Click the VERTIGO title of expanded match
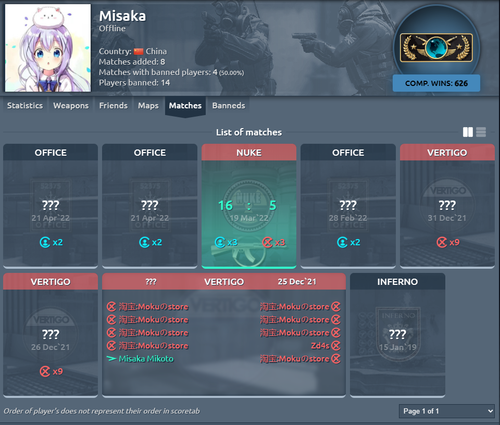The width and height of the screenshot is (500, 425). [224, 282]
